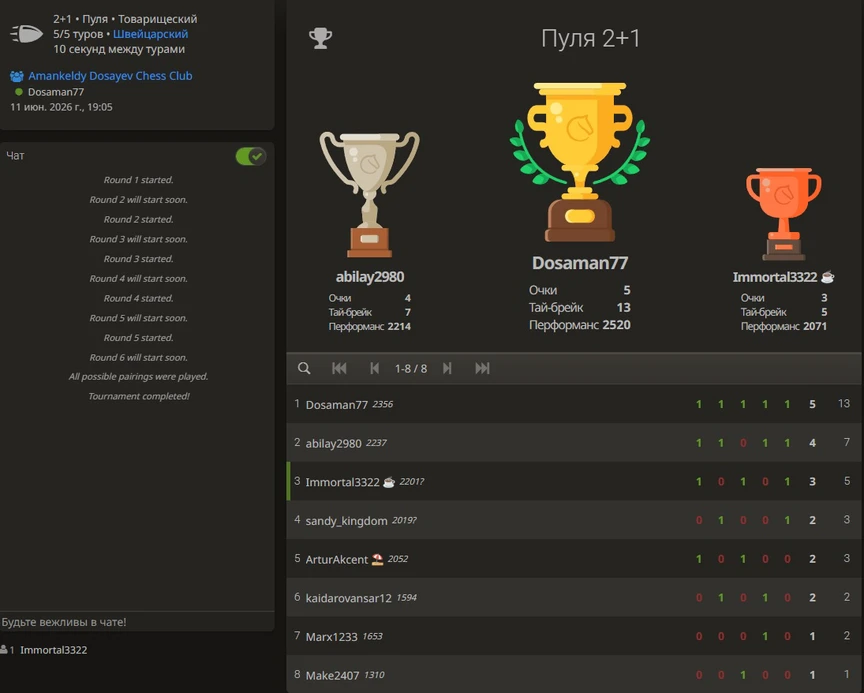Viewport: 864px width, 693px height.
Task: Open the player search magnifier icon
Action: pos(304,368)
